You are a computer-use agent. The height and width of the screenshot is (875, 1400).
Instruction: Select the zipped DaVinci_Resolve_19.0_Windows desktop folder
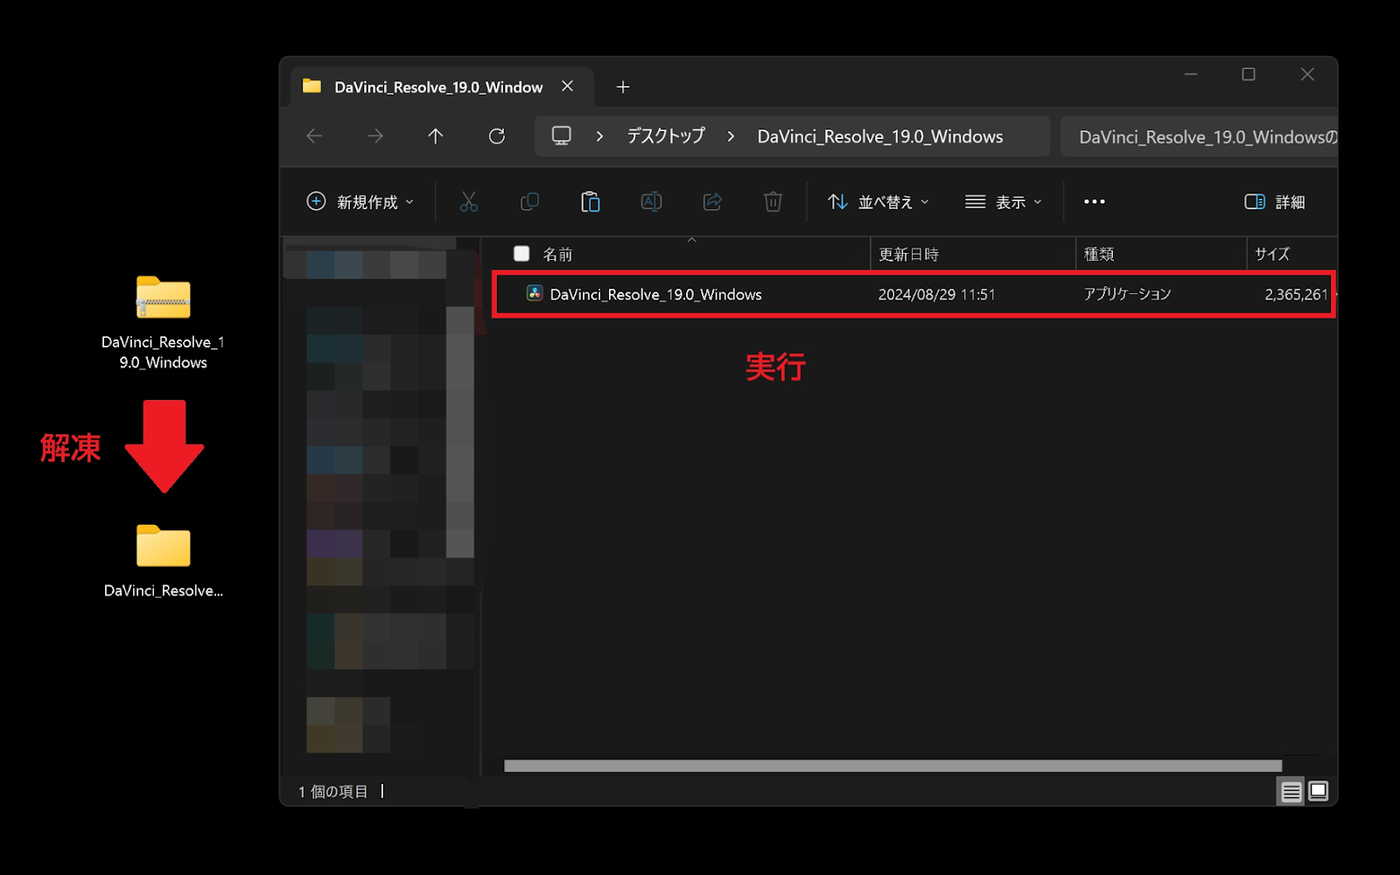click(163, 322)
